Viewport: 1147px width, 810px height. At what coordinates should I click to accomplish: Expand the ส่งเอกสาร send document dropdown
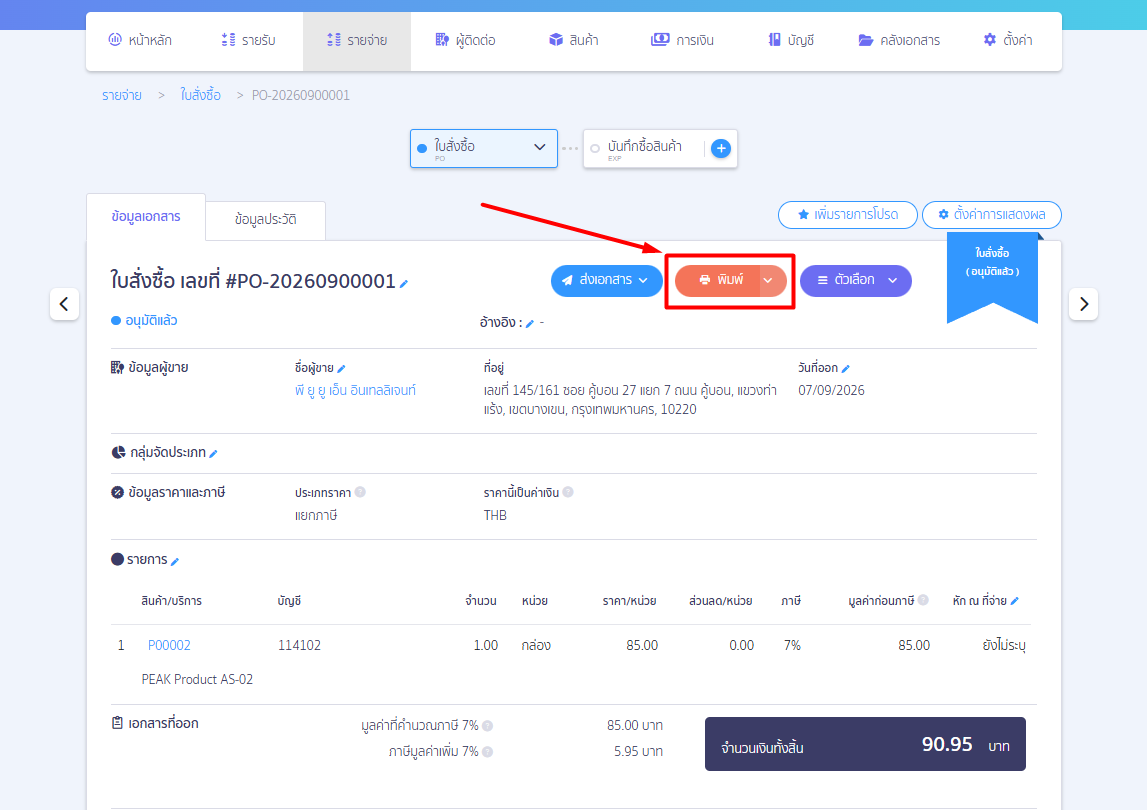[x=606, y=280]
